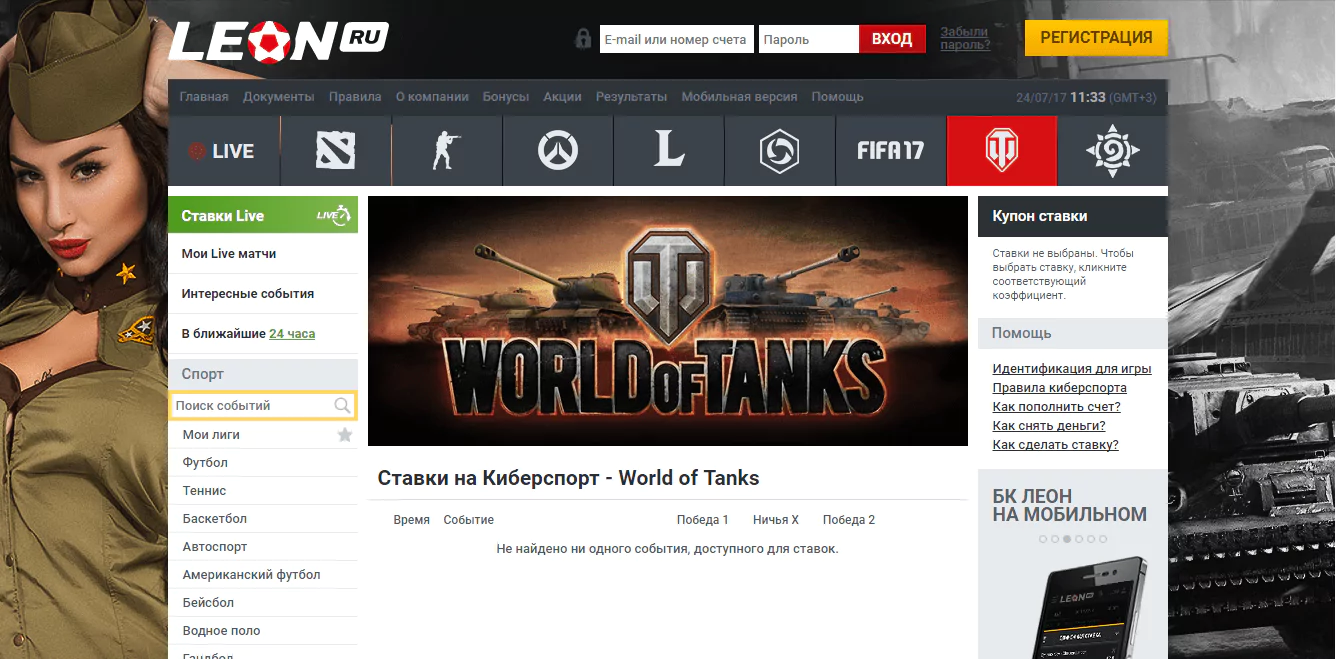Open Правила киберспорта link
1338x659 pixels.
tap(1060, 388)
